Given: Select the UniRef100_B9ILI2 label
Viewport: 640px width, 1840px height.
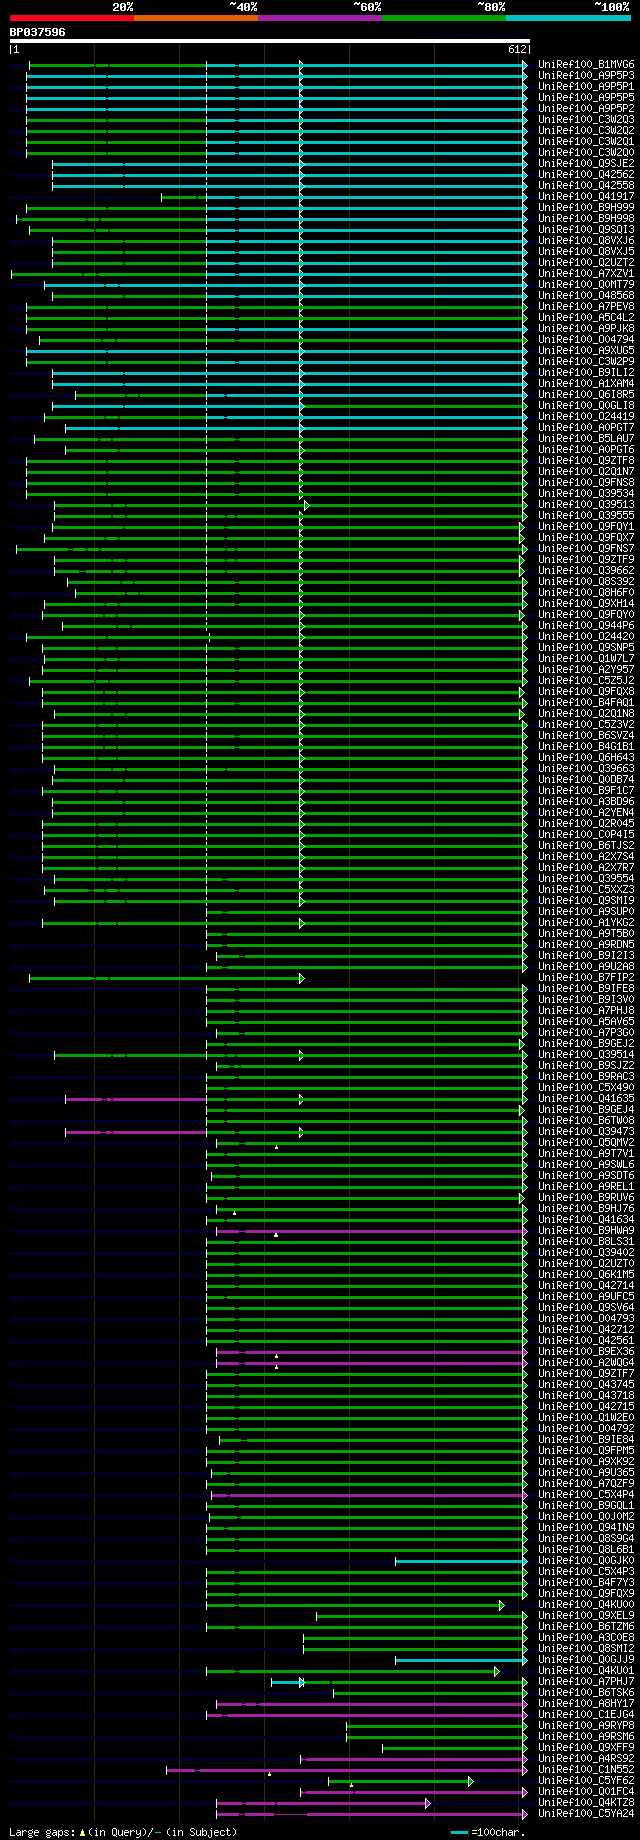Looking at the screenshot, I should [586, 372].
